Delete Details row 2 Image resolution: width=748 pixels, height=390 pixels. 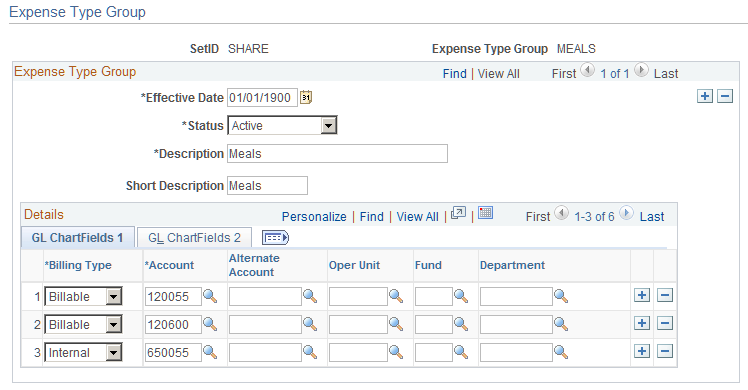[665, 323]
